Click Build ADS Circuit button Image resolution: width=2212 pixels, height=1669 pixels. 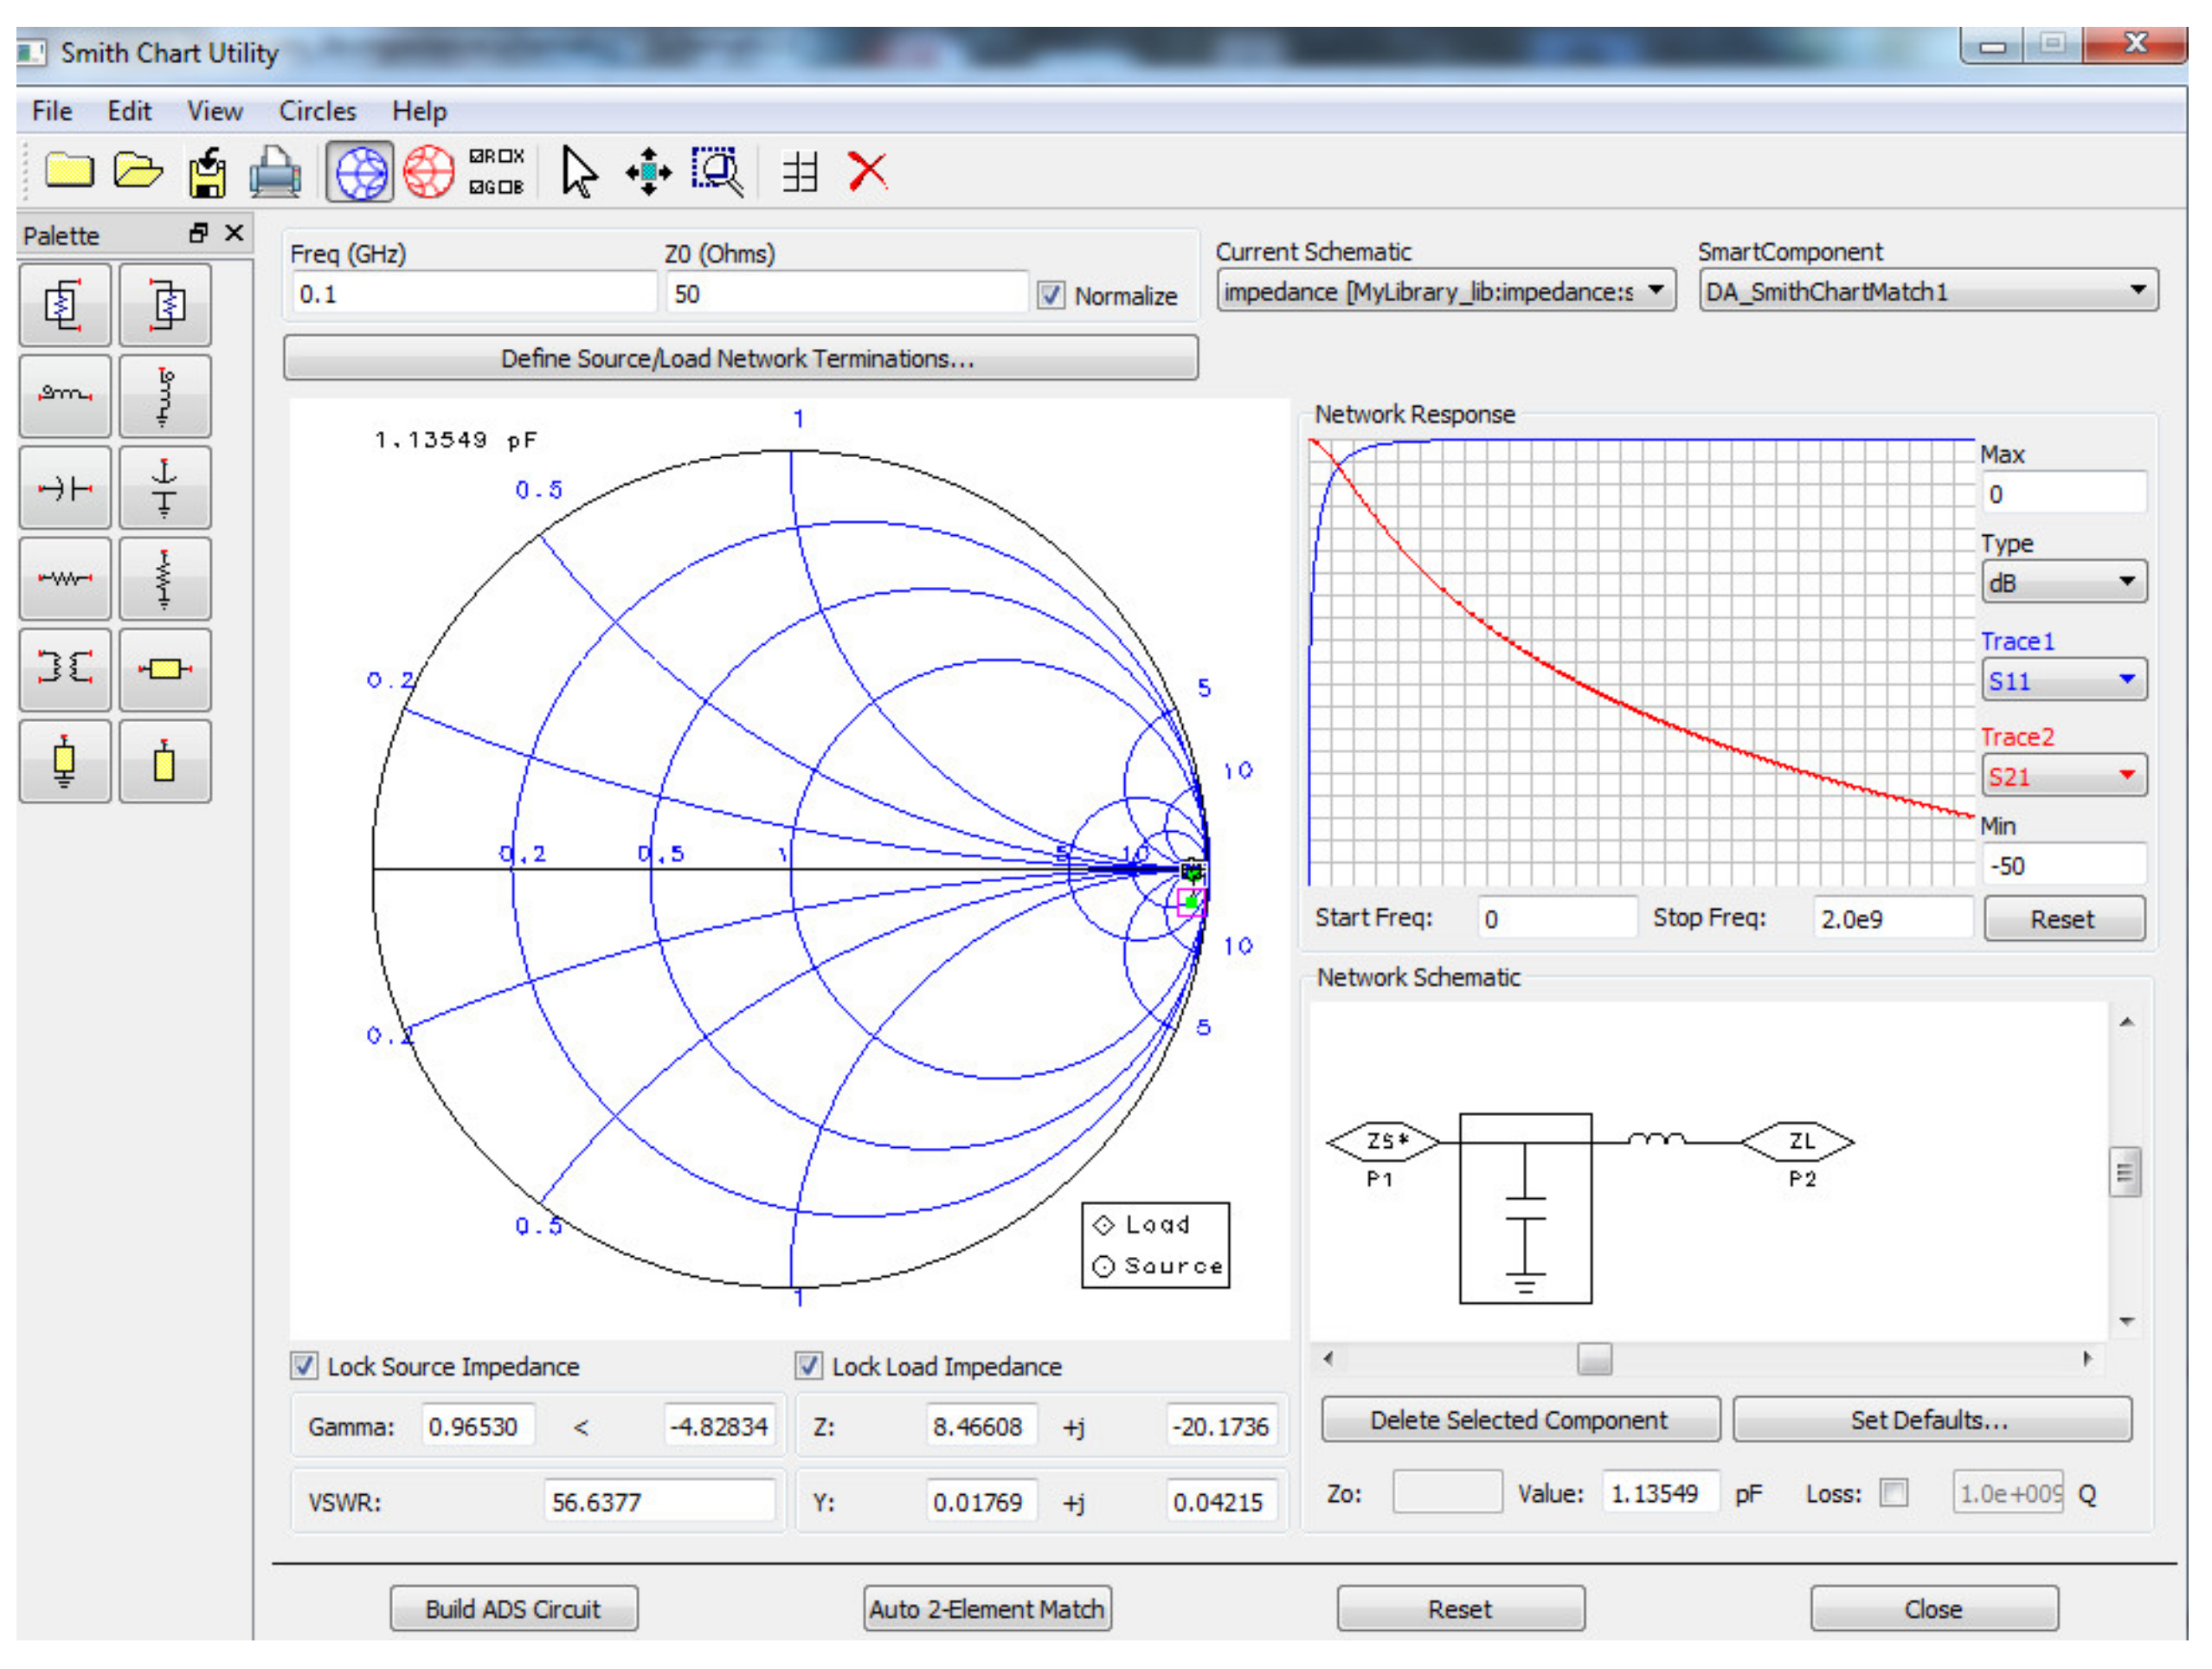[x=513, y=1608]
